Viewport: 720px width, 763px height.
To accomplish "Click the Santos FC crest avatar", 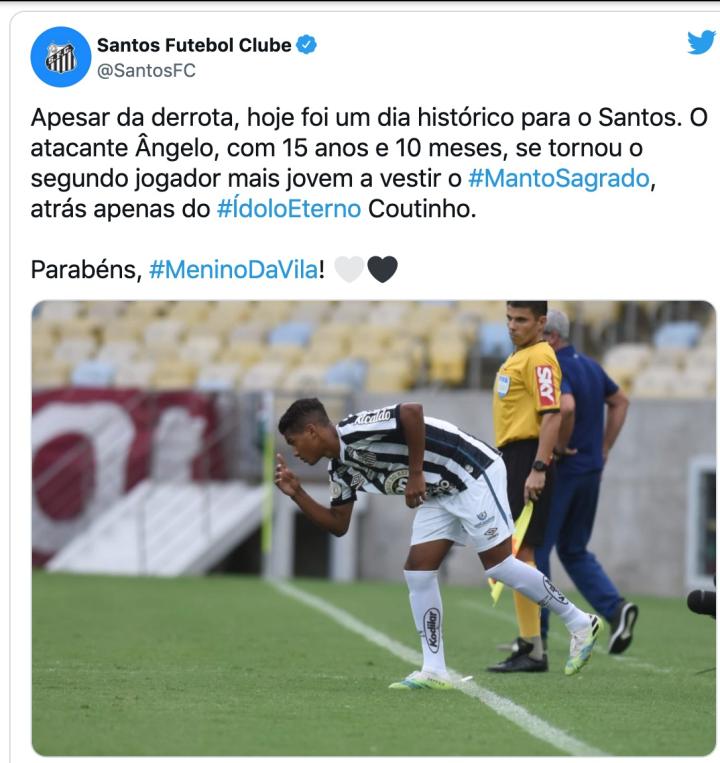I will (61, 57).
